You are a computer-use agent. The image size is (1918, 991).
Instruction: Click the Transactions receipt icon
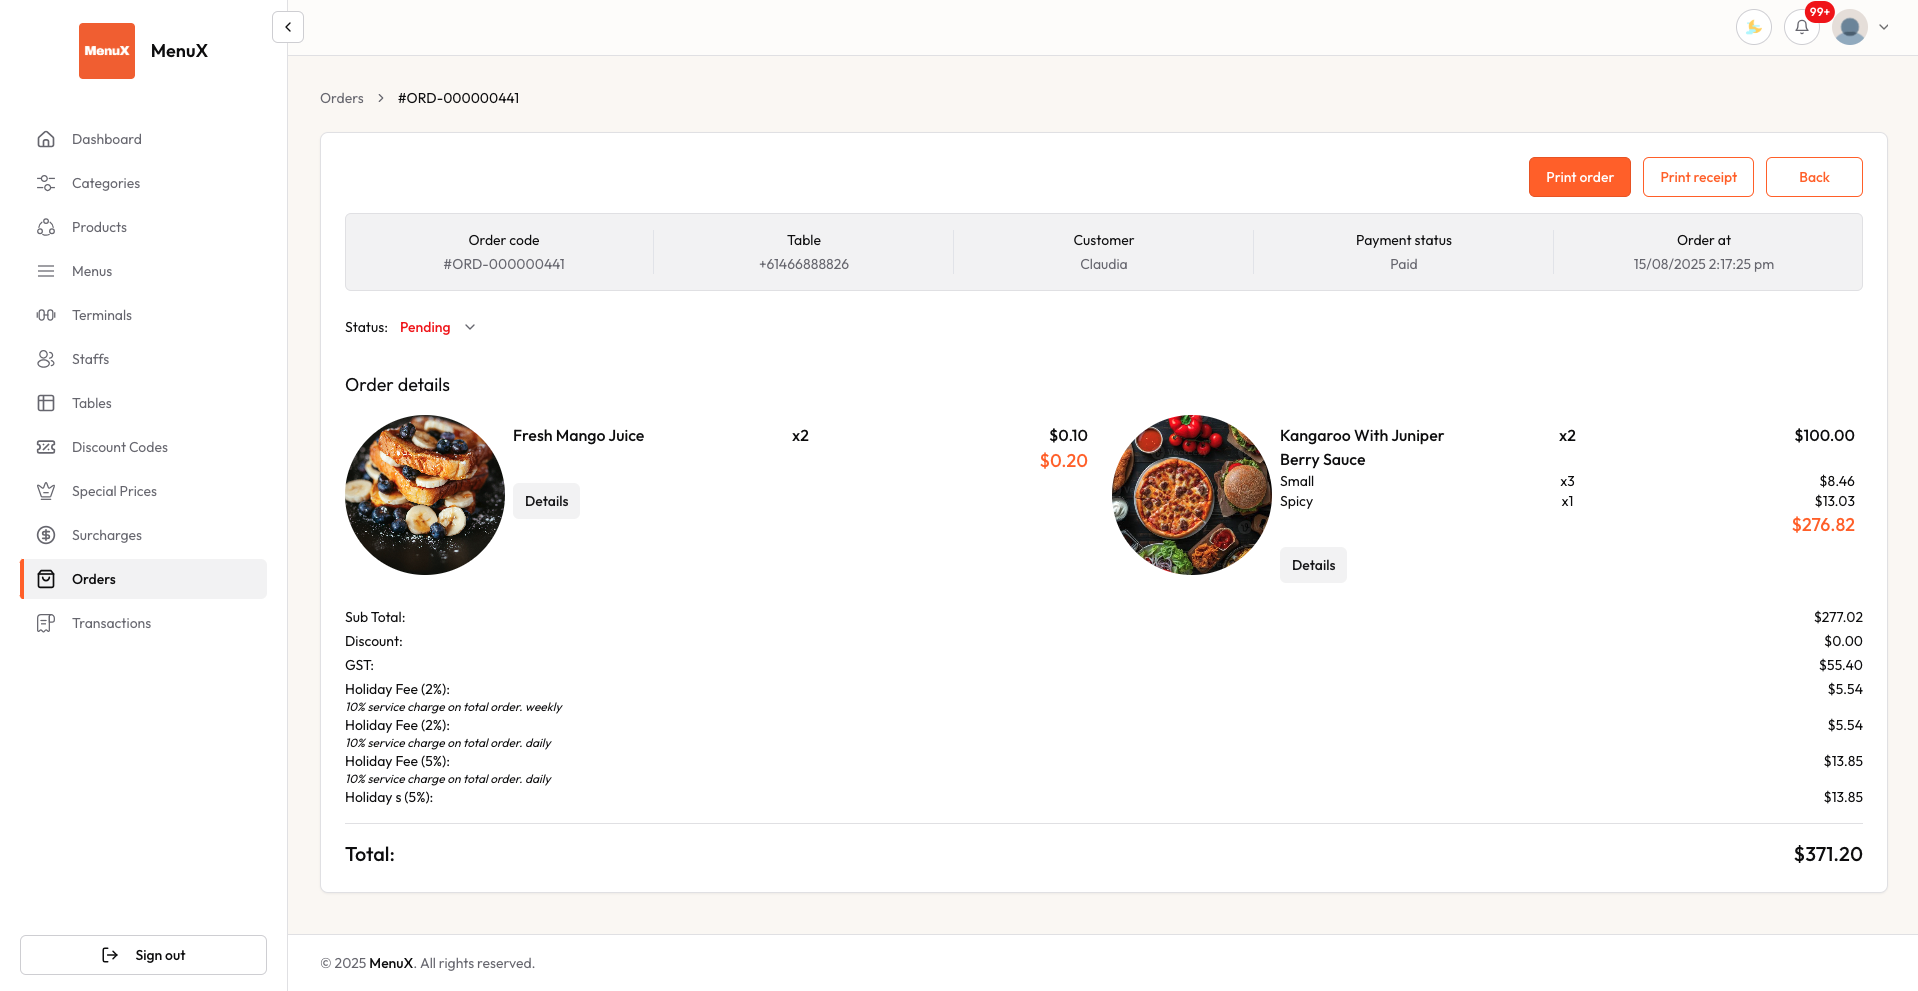point(46,623)
